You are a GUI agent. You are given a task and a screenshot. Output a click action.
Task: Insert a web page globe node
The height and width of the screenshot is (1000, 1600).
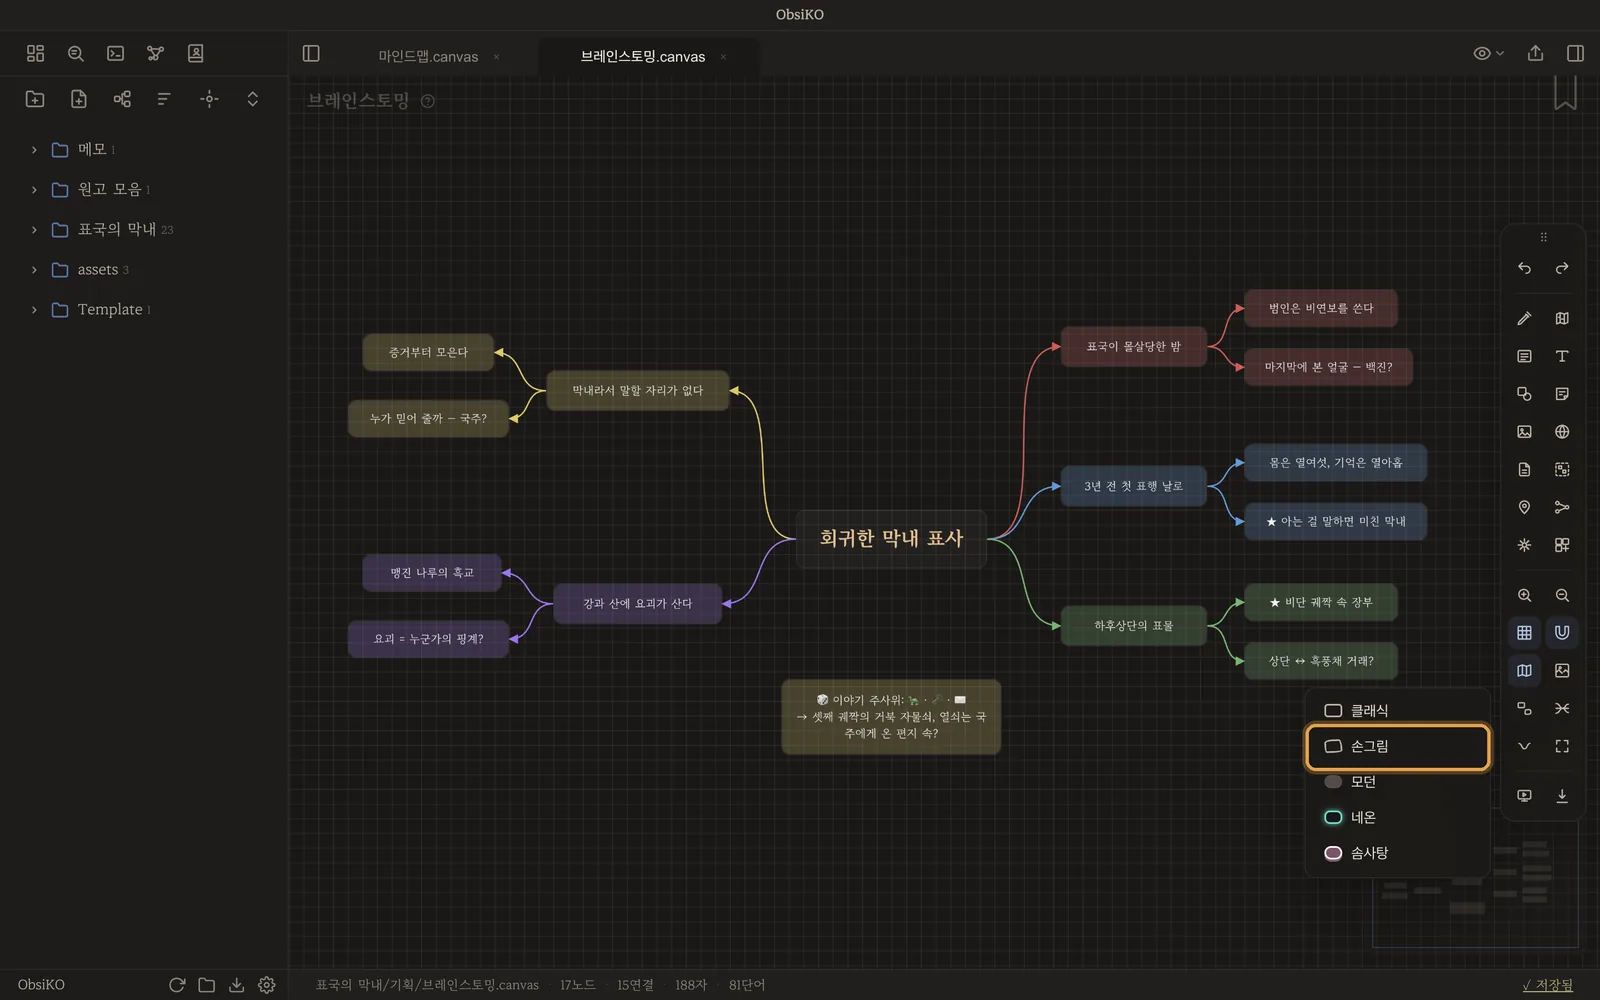click(1562, 432)
